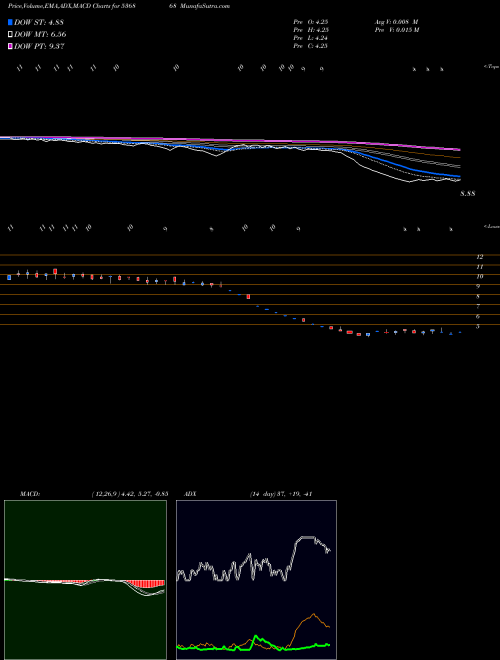Click the ADX panel label
This screenshot has height=660, width=500.
[190, 494]
